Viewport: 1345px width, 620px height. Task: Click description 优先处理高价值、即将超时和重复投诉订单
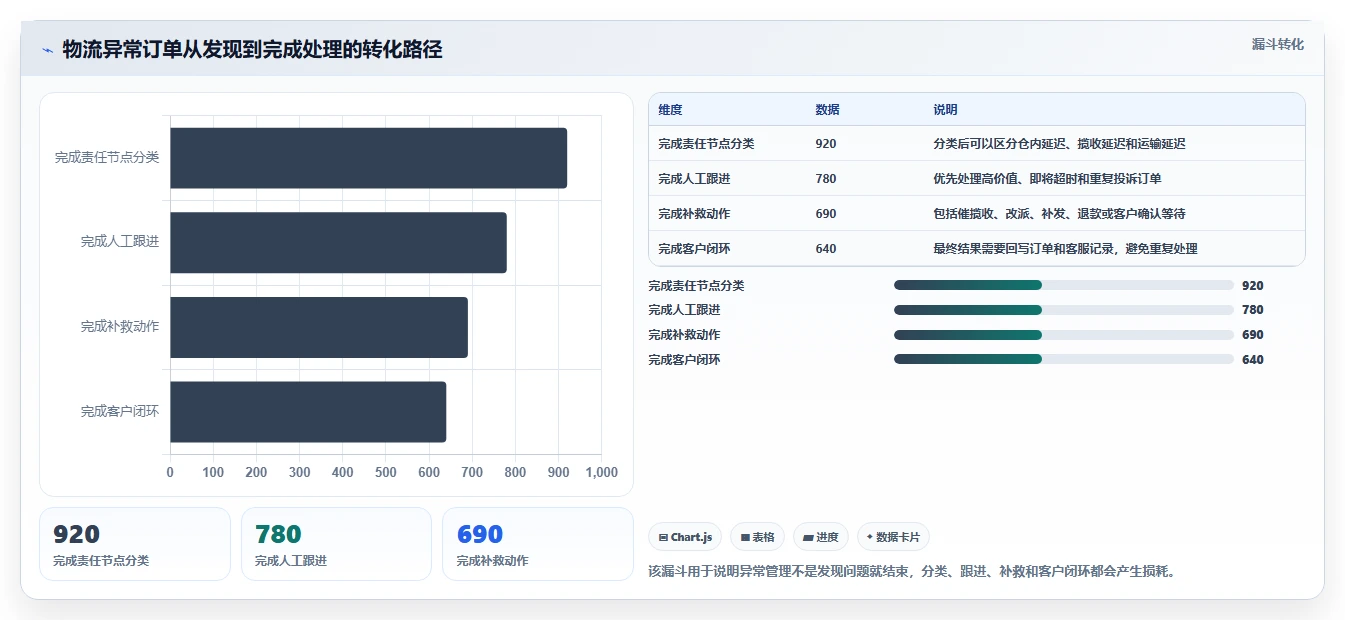click(1047, 179)
